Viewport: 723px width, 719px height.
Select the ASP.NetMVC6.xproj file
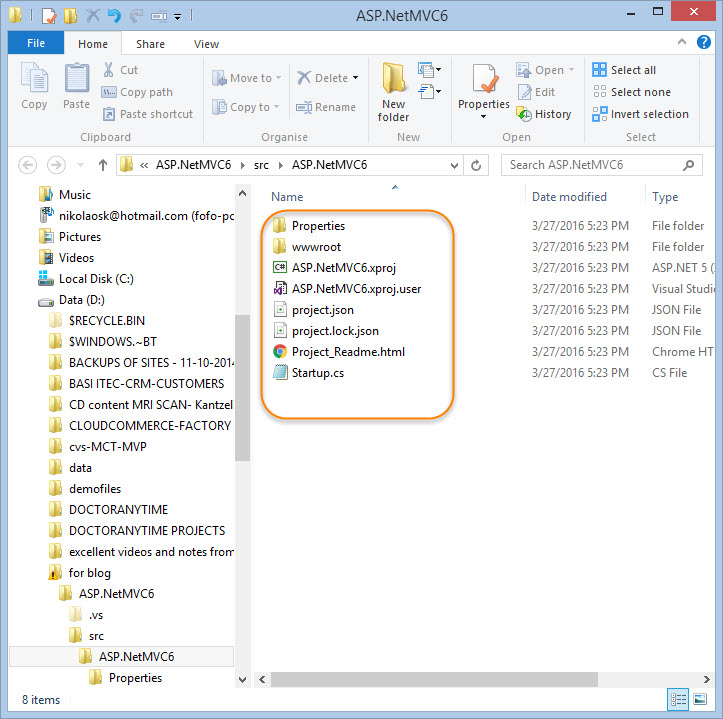pos(335,268)
